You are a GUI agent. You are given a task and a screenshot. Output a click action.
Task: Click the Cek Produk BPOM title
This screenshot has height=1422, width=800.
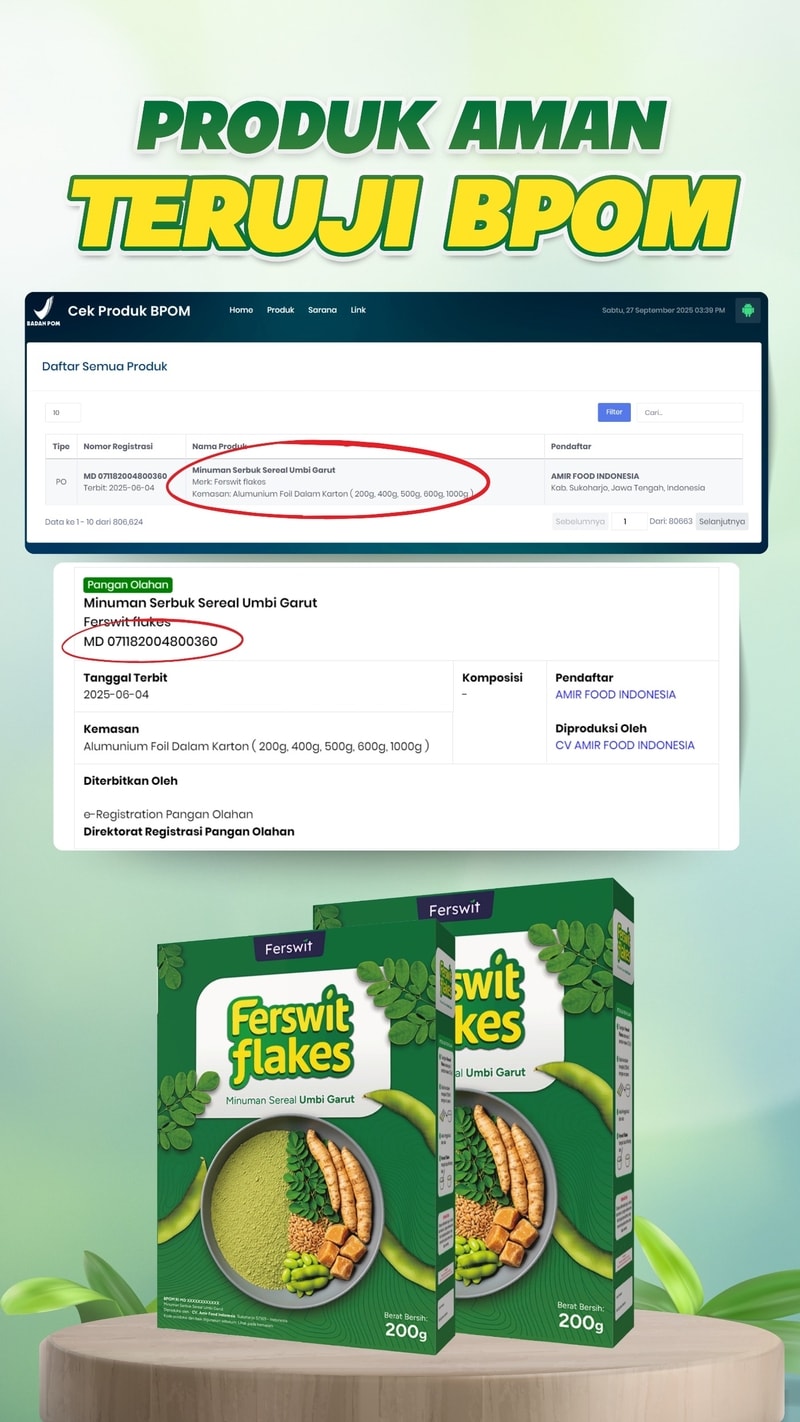pos(129,311)
